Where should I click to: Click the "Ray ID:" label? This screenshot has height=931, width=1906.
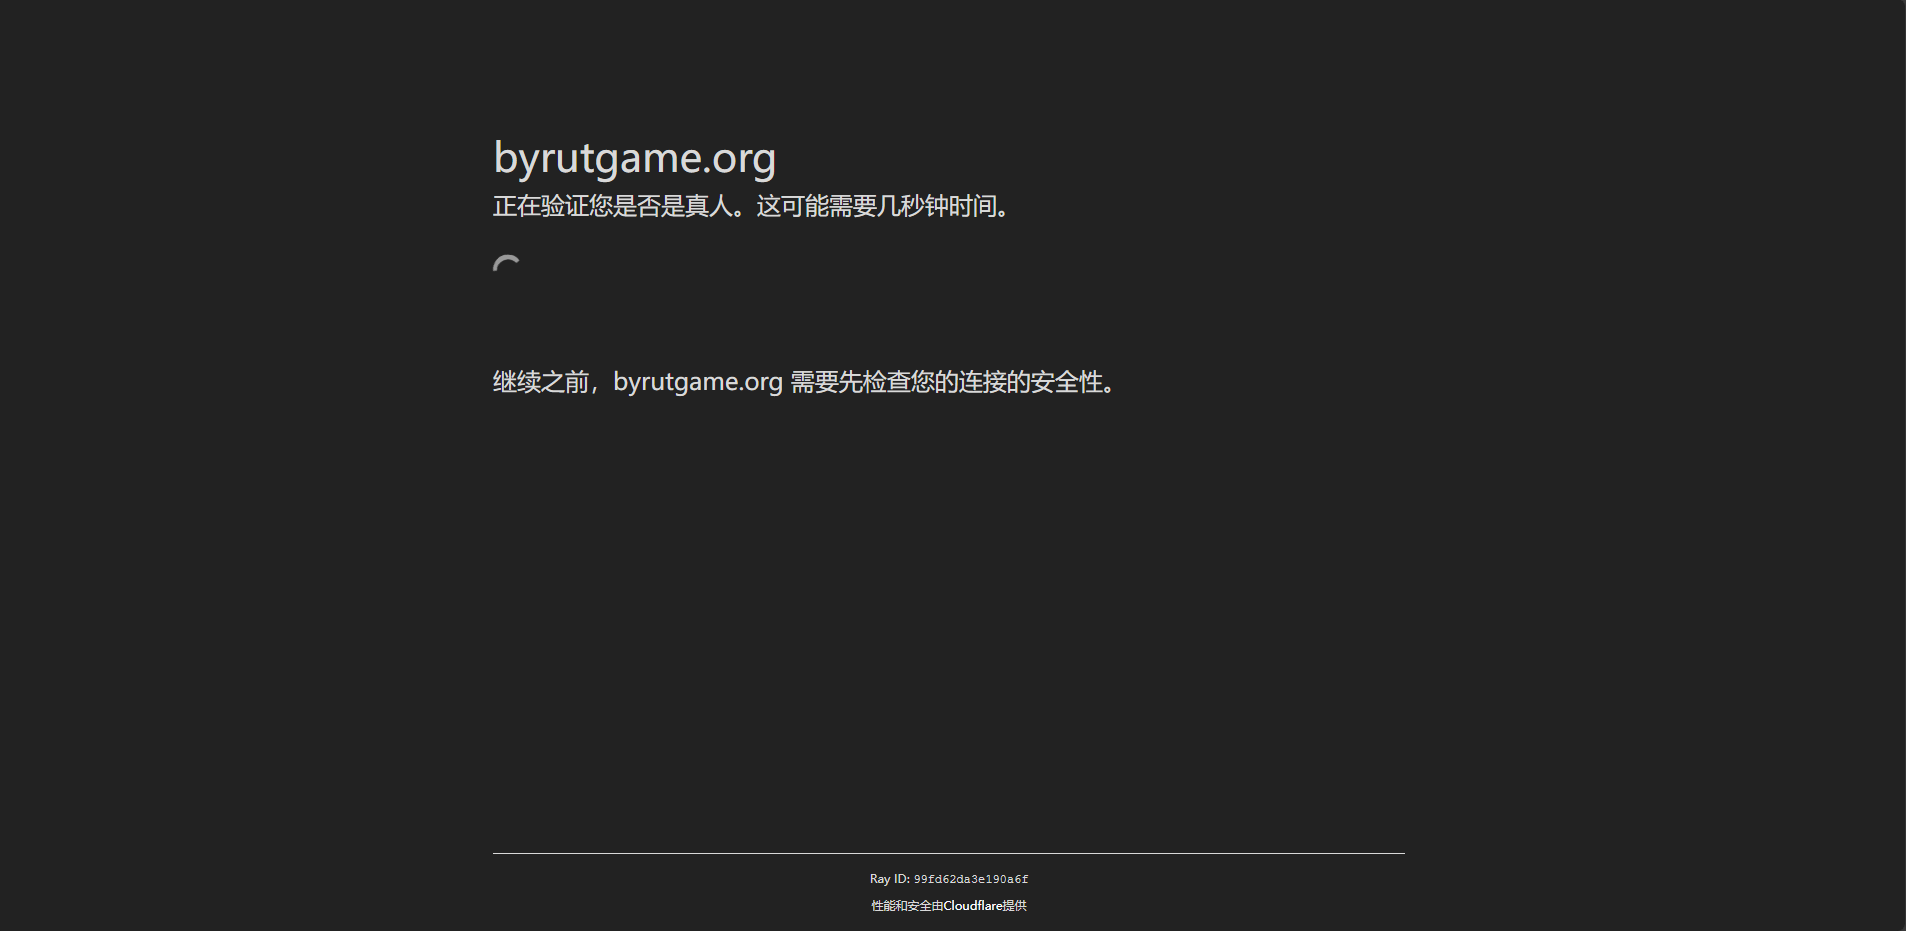point(889,879)
